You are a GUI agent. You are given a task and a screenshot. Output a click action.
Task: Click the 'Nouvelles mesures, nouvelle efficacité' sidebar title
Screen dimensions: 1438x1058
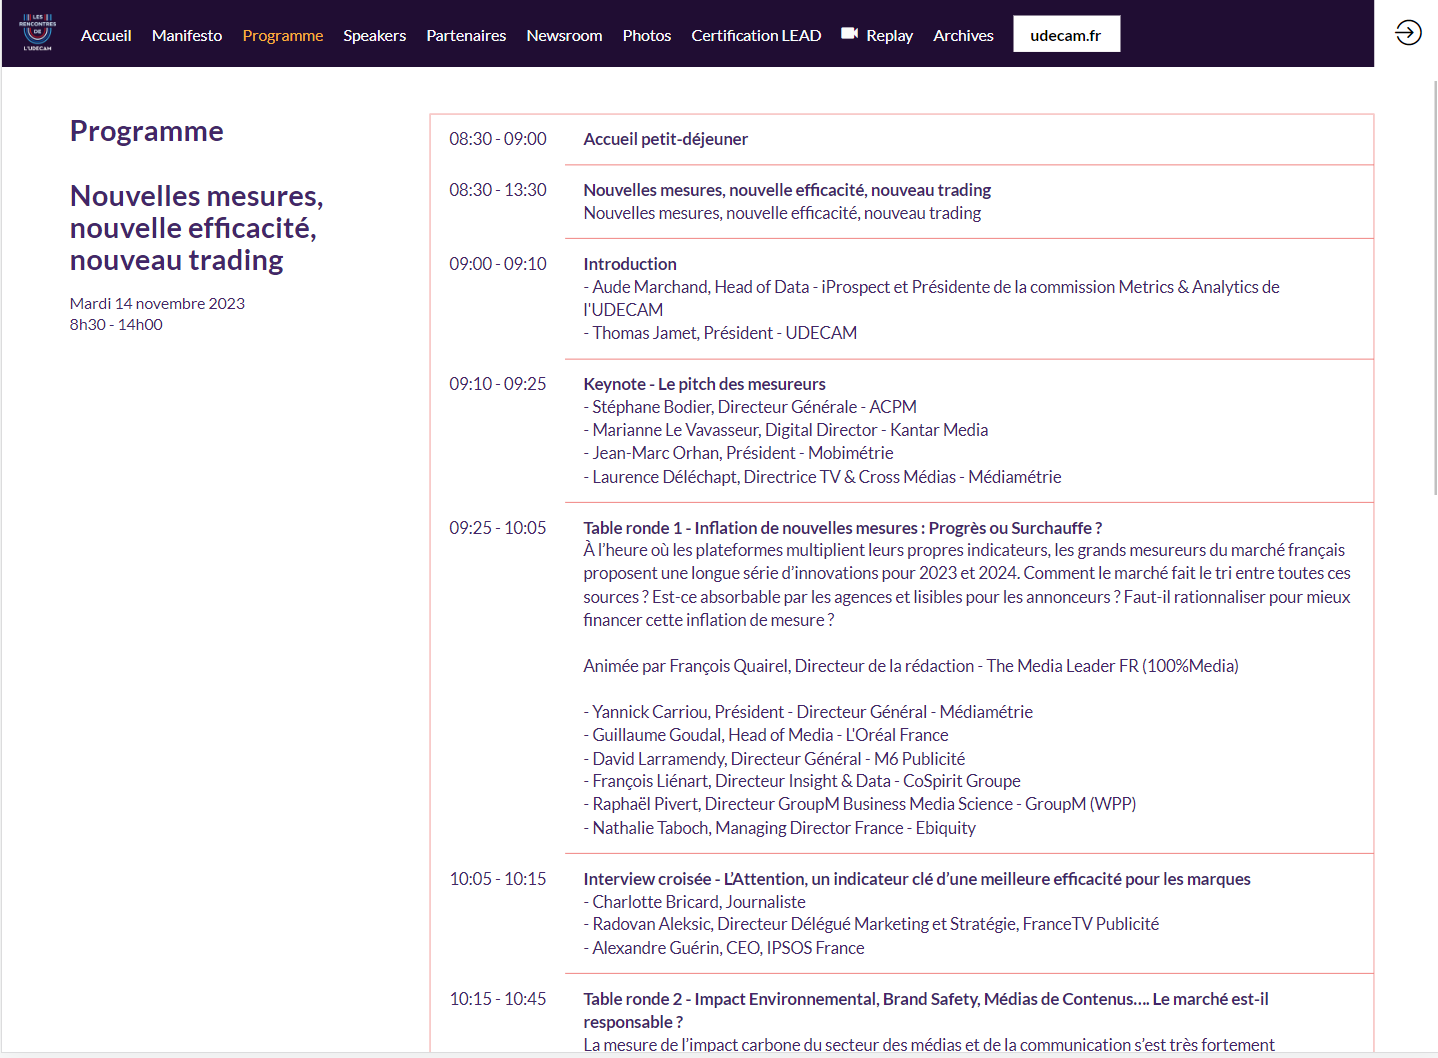click(197, 228)
